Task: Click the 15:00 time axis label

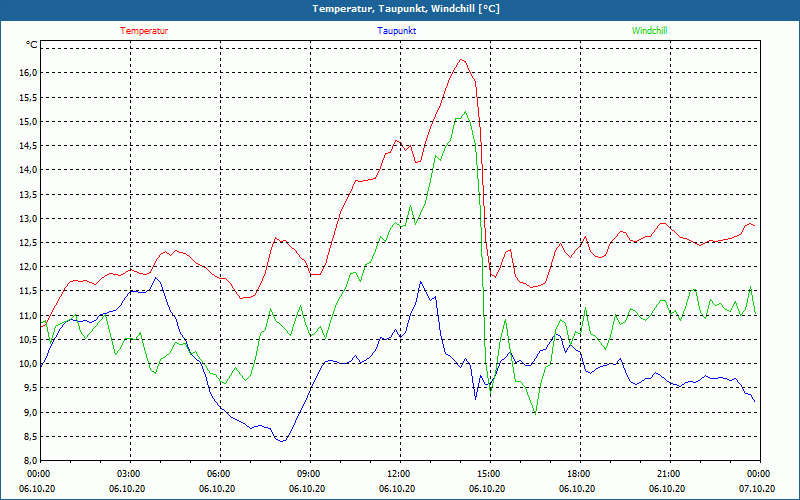Action: [490, 474]
